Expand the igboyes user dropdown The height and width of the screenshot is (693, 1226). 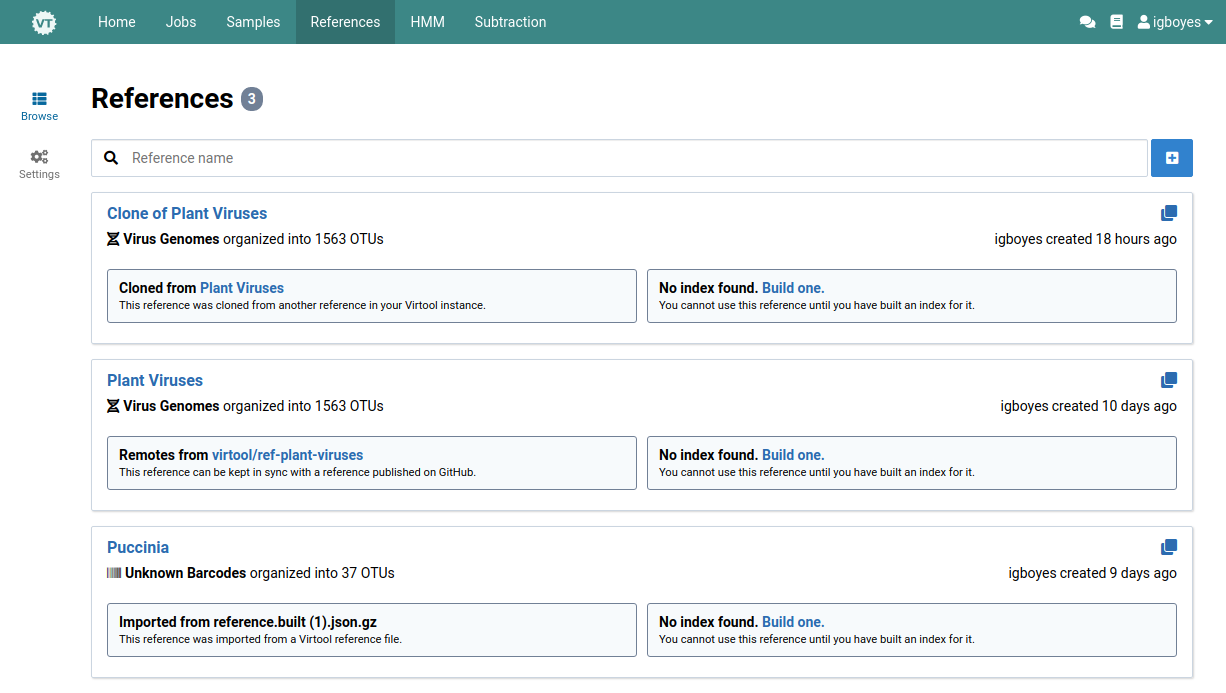pos(1175,22)
